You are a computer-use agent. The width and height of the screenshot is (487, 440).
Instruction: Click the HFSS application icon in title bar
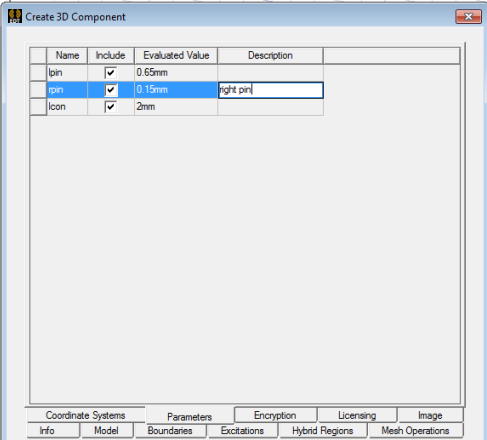pyautogui.click(x=15, y=16)
